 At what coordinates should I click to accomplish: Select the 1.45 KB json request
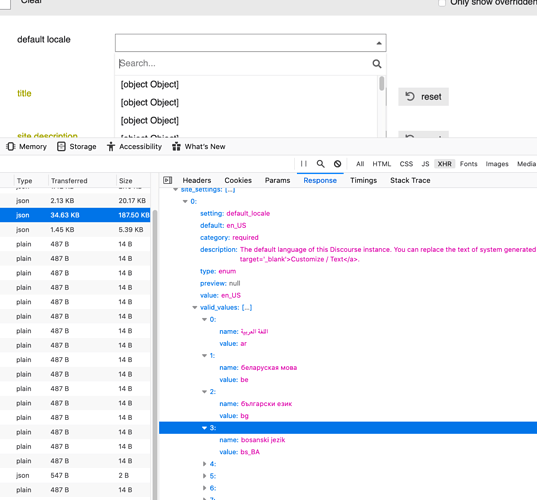pyautogui.click(x=75, y=229)
